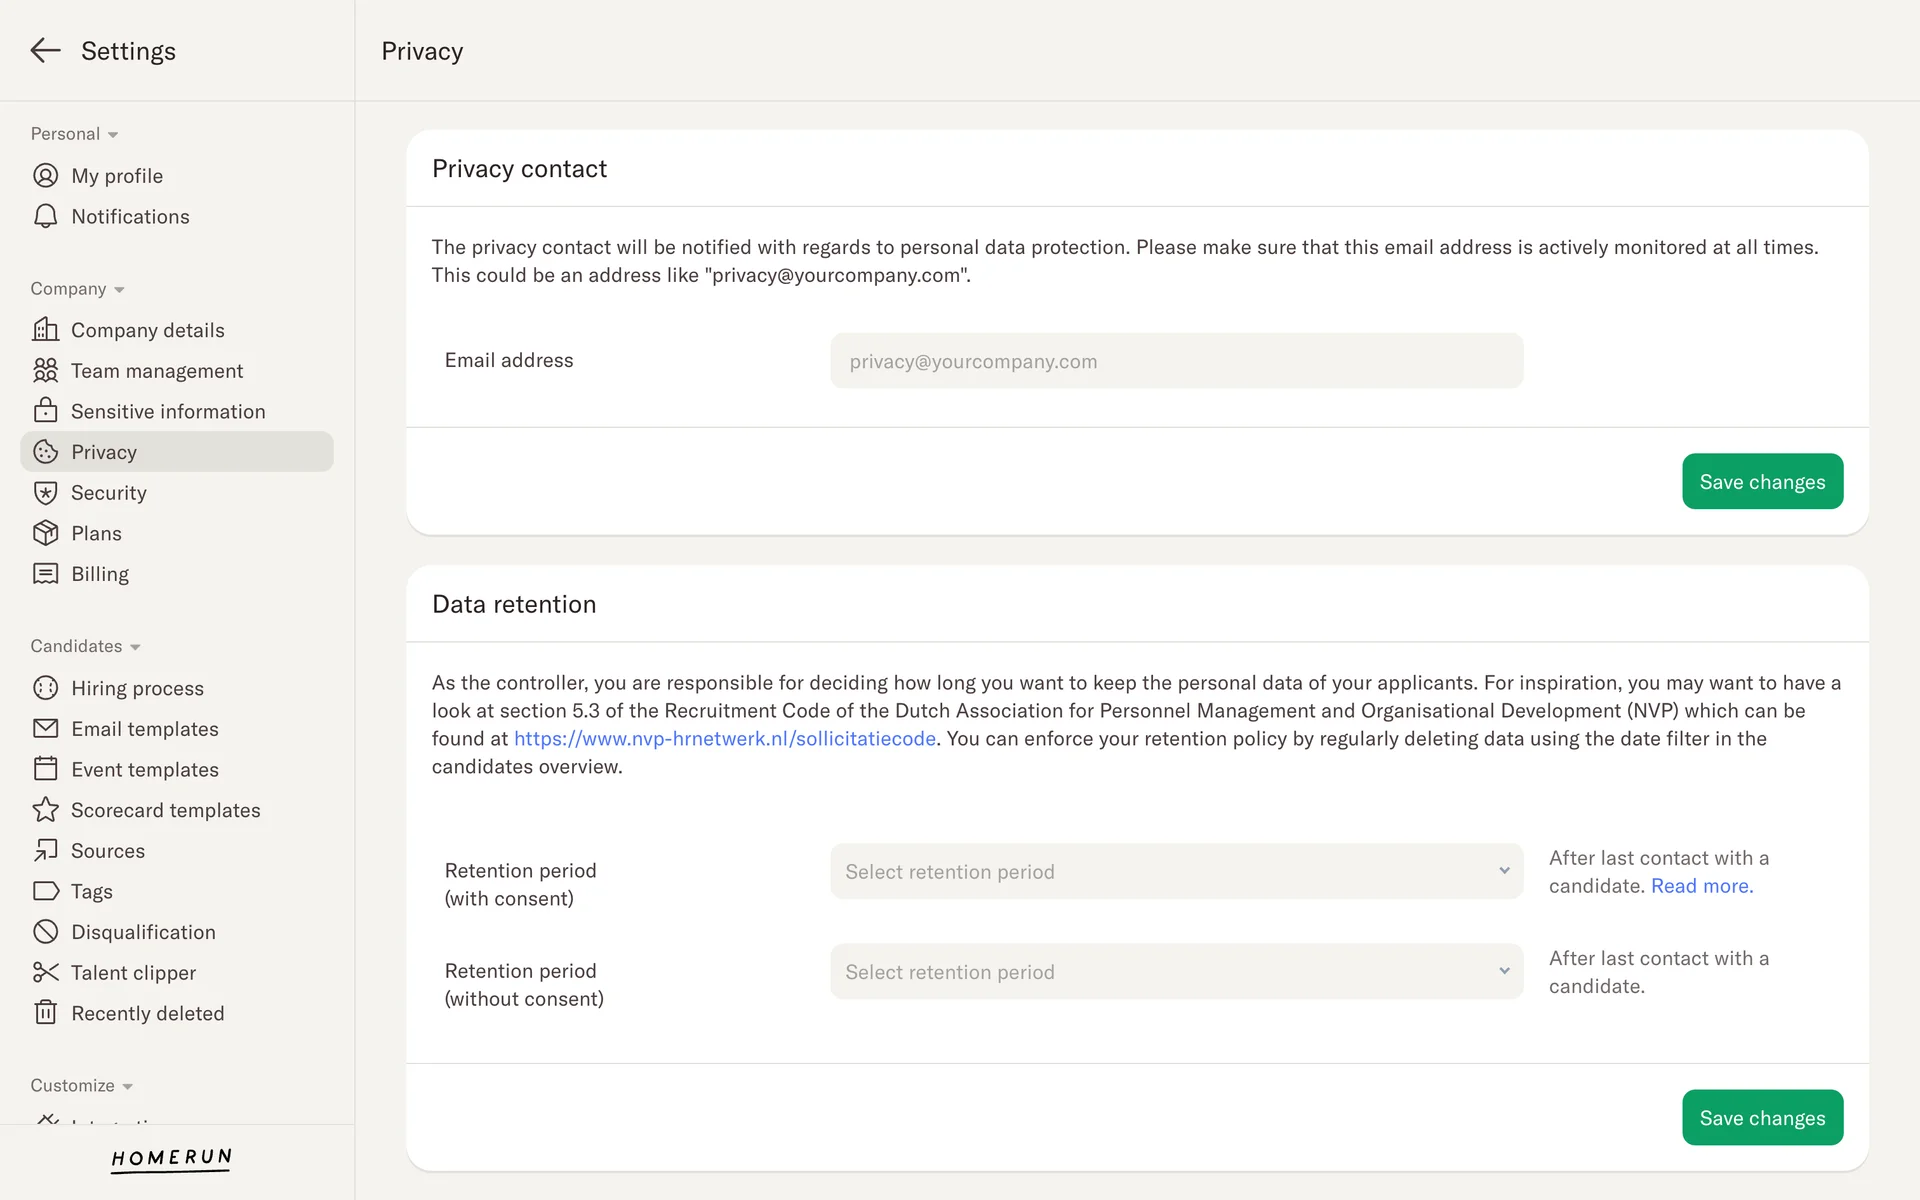Click the Security shield icon

point(45,493)
